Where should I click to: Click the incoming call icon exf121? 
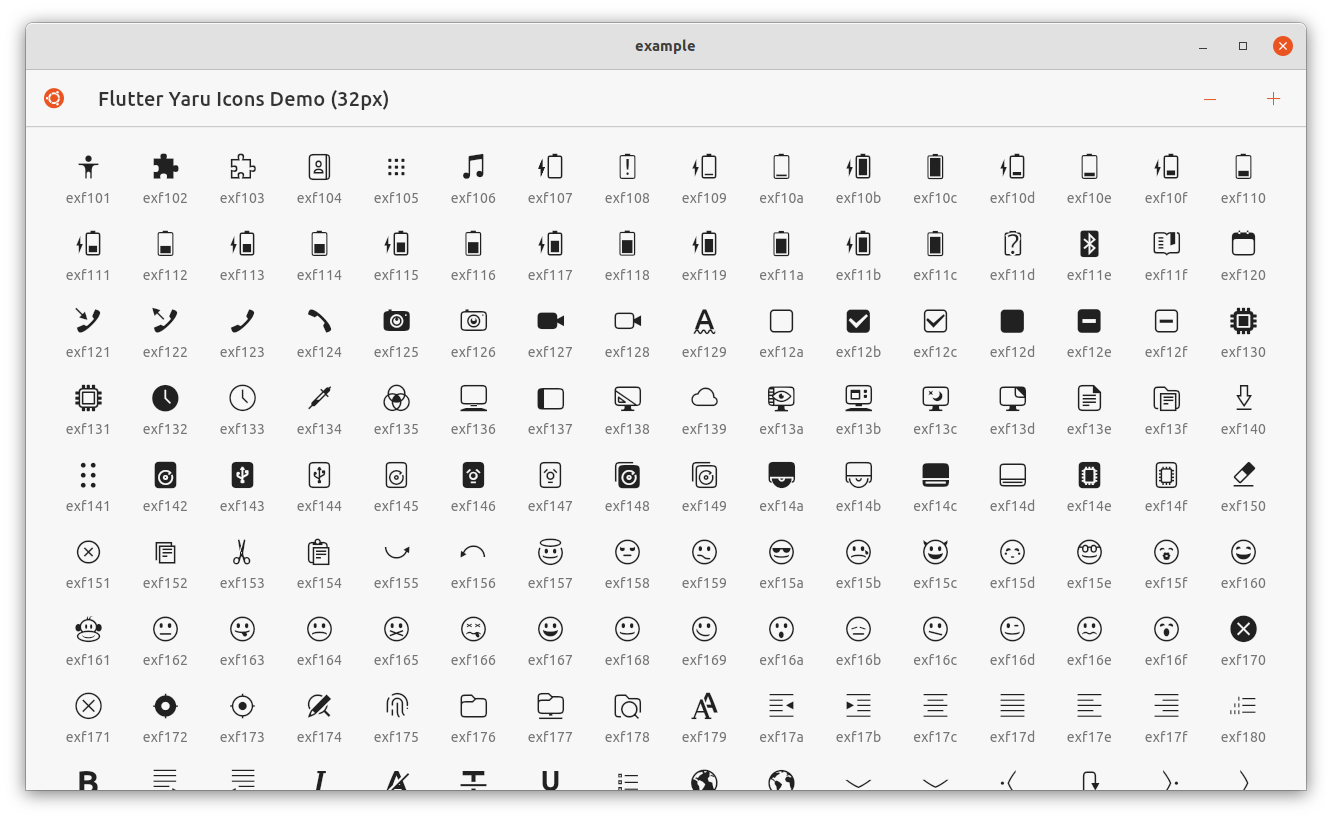tap(88, 320)
